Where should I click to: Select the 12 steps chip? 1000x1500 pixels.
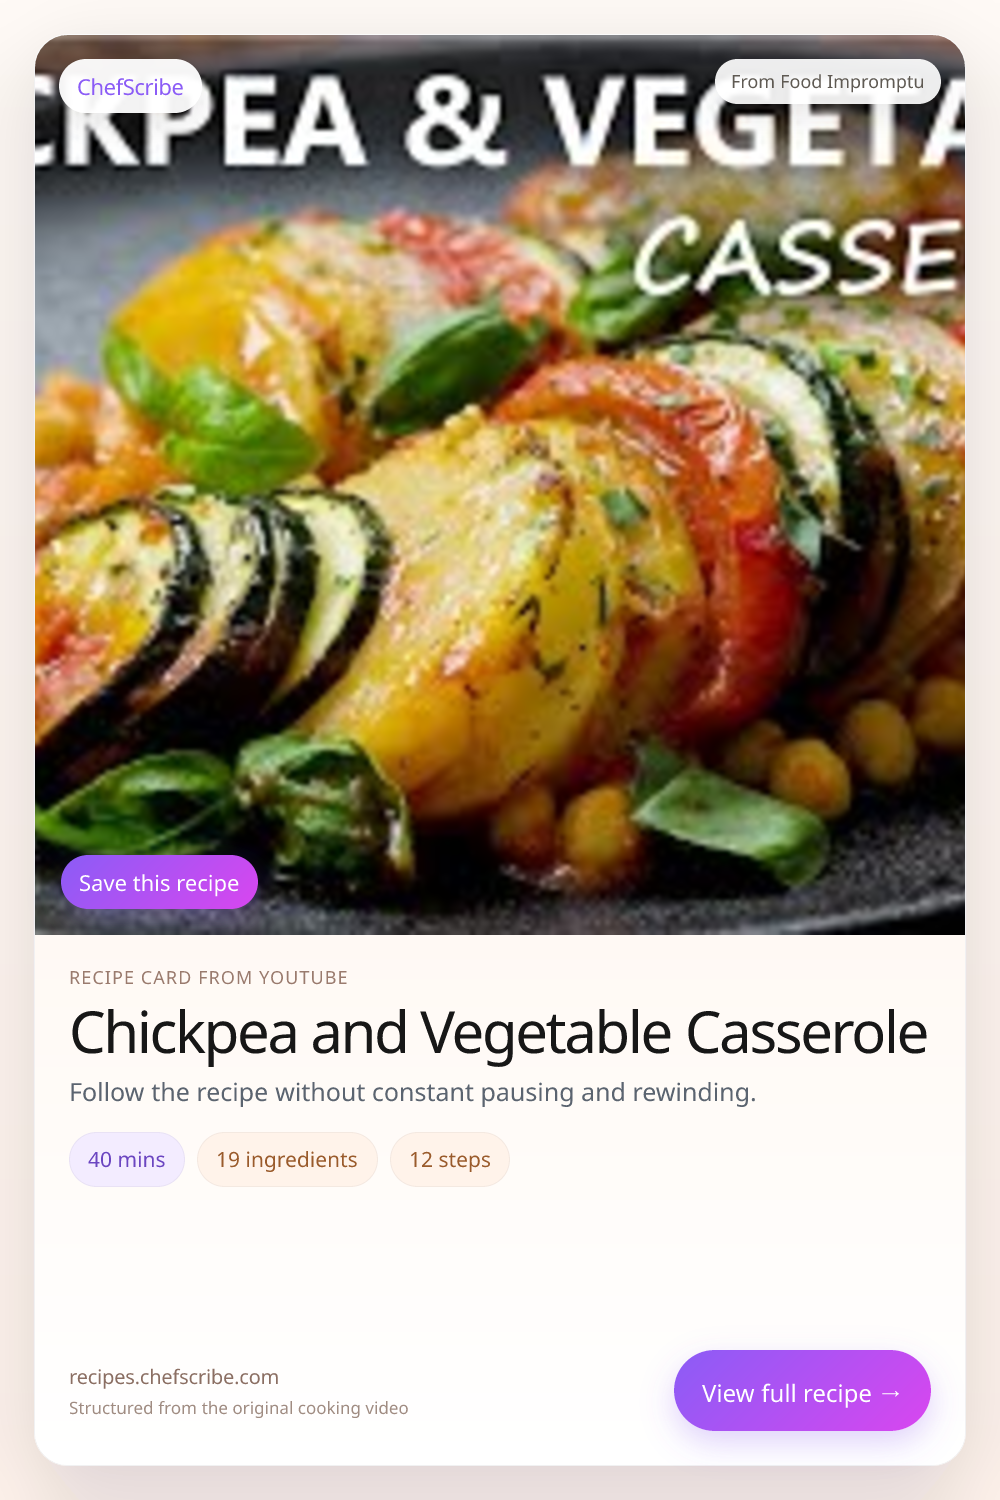point(449,1160)
